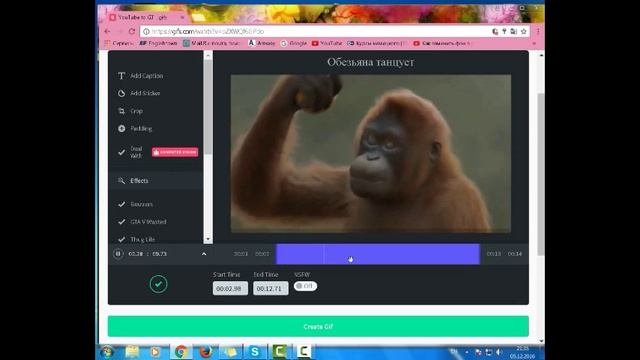Click the 00:13 timeline marker
Viewport: 640px width, 360px height.
point(493,254)
